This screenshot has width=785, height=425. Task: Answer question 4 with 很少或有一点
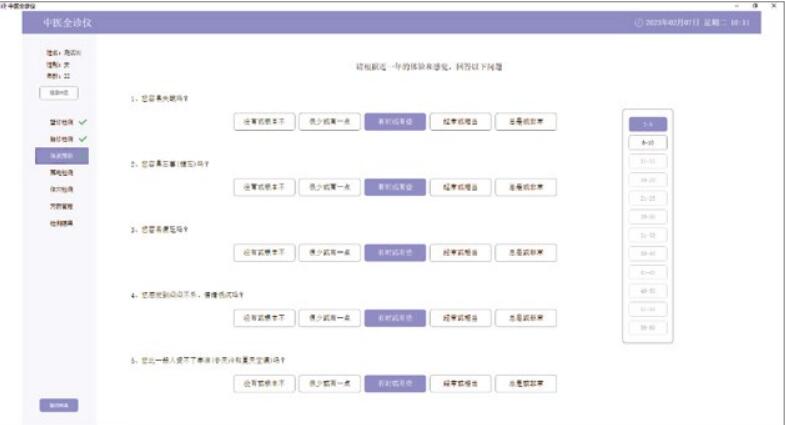[x=329, y=318]
